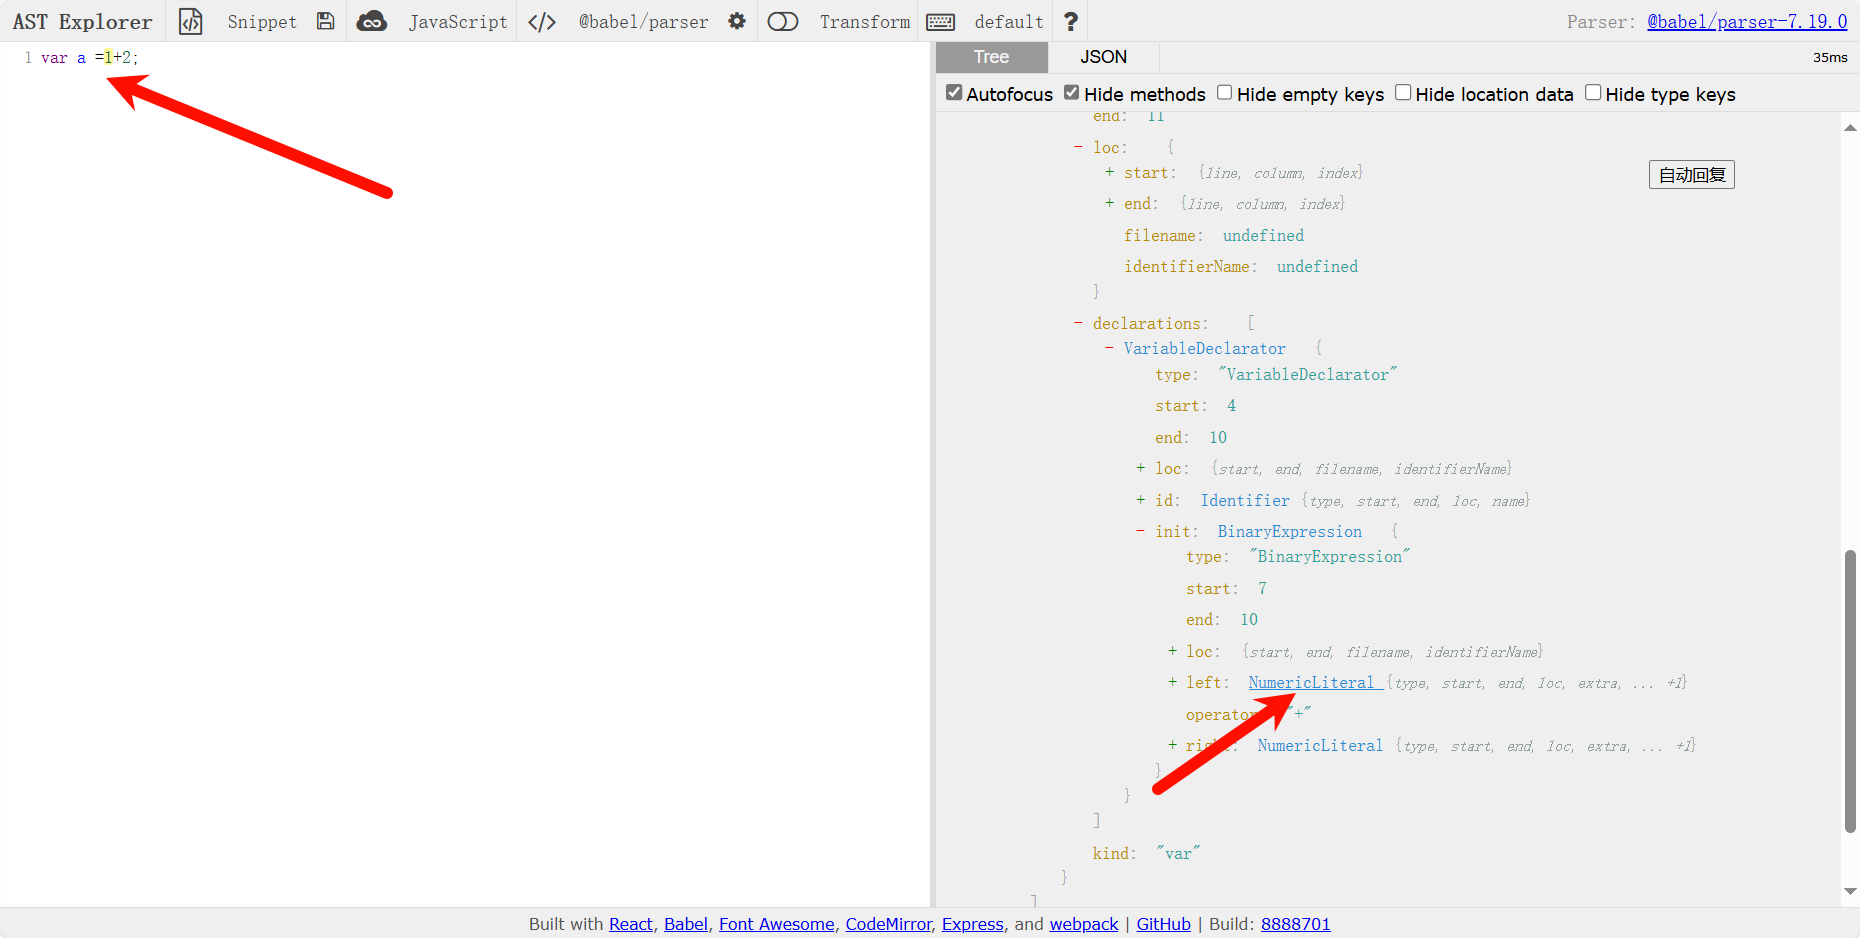The width and height of the screenshot is (1860, 938).
Task: Open the Express footer link
Action: pyautogui.click(x=973, y=924)
